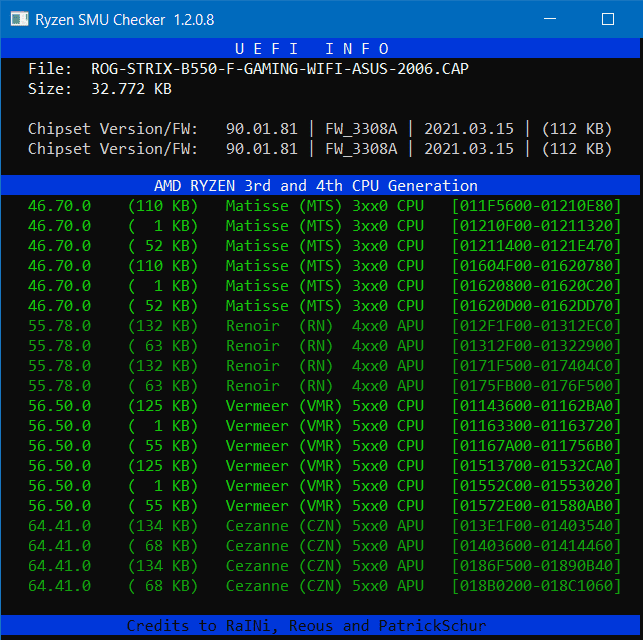The image size is (643, 640).
Task: Click the address range [018B0200-018C1060]
Action: [x=536, y=586]
